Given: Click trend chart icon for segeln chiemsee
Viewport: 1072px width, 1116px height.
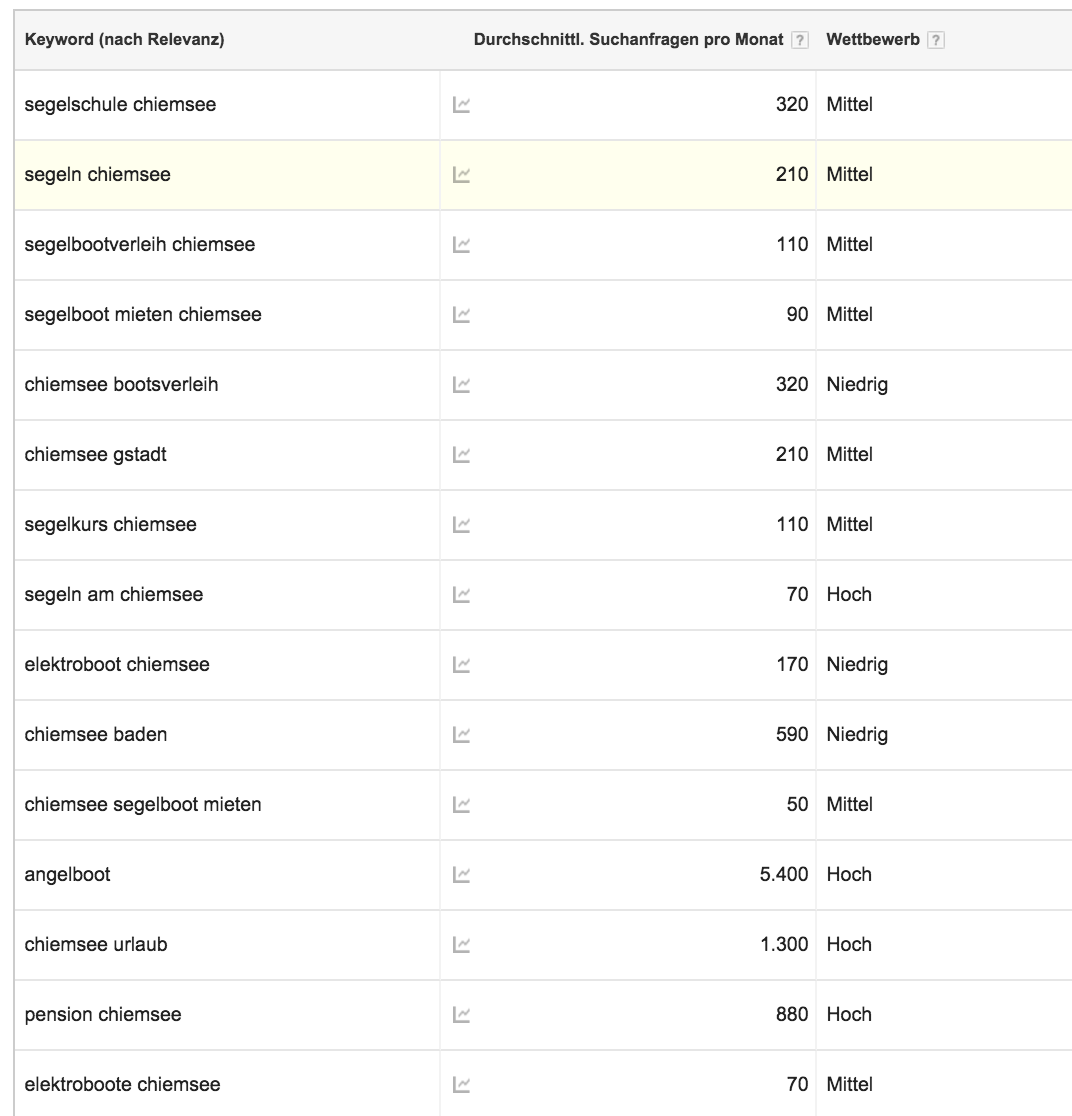Looking at the screenshot, I should pos(461,175).
